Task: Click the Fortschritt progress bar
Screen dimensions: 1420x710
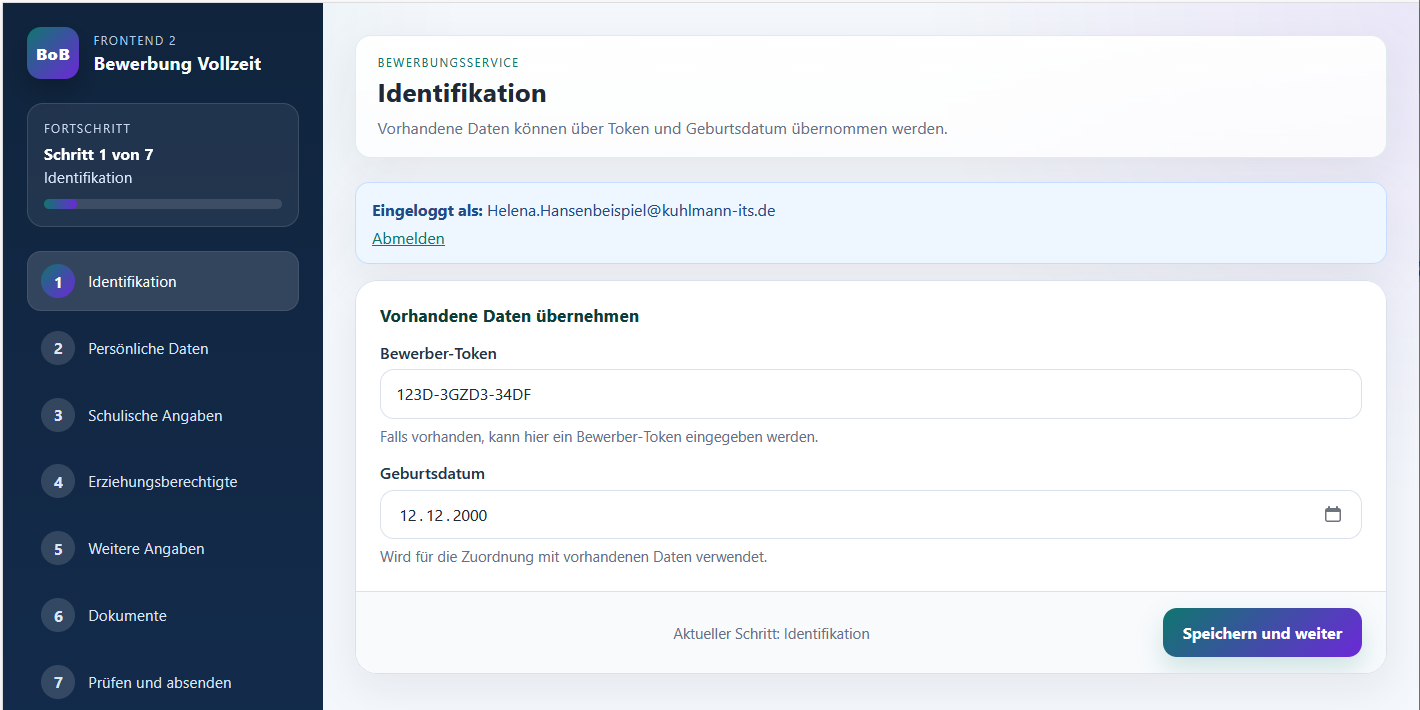Action: click(x=162, y=203)
